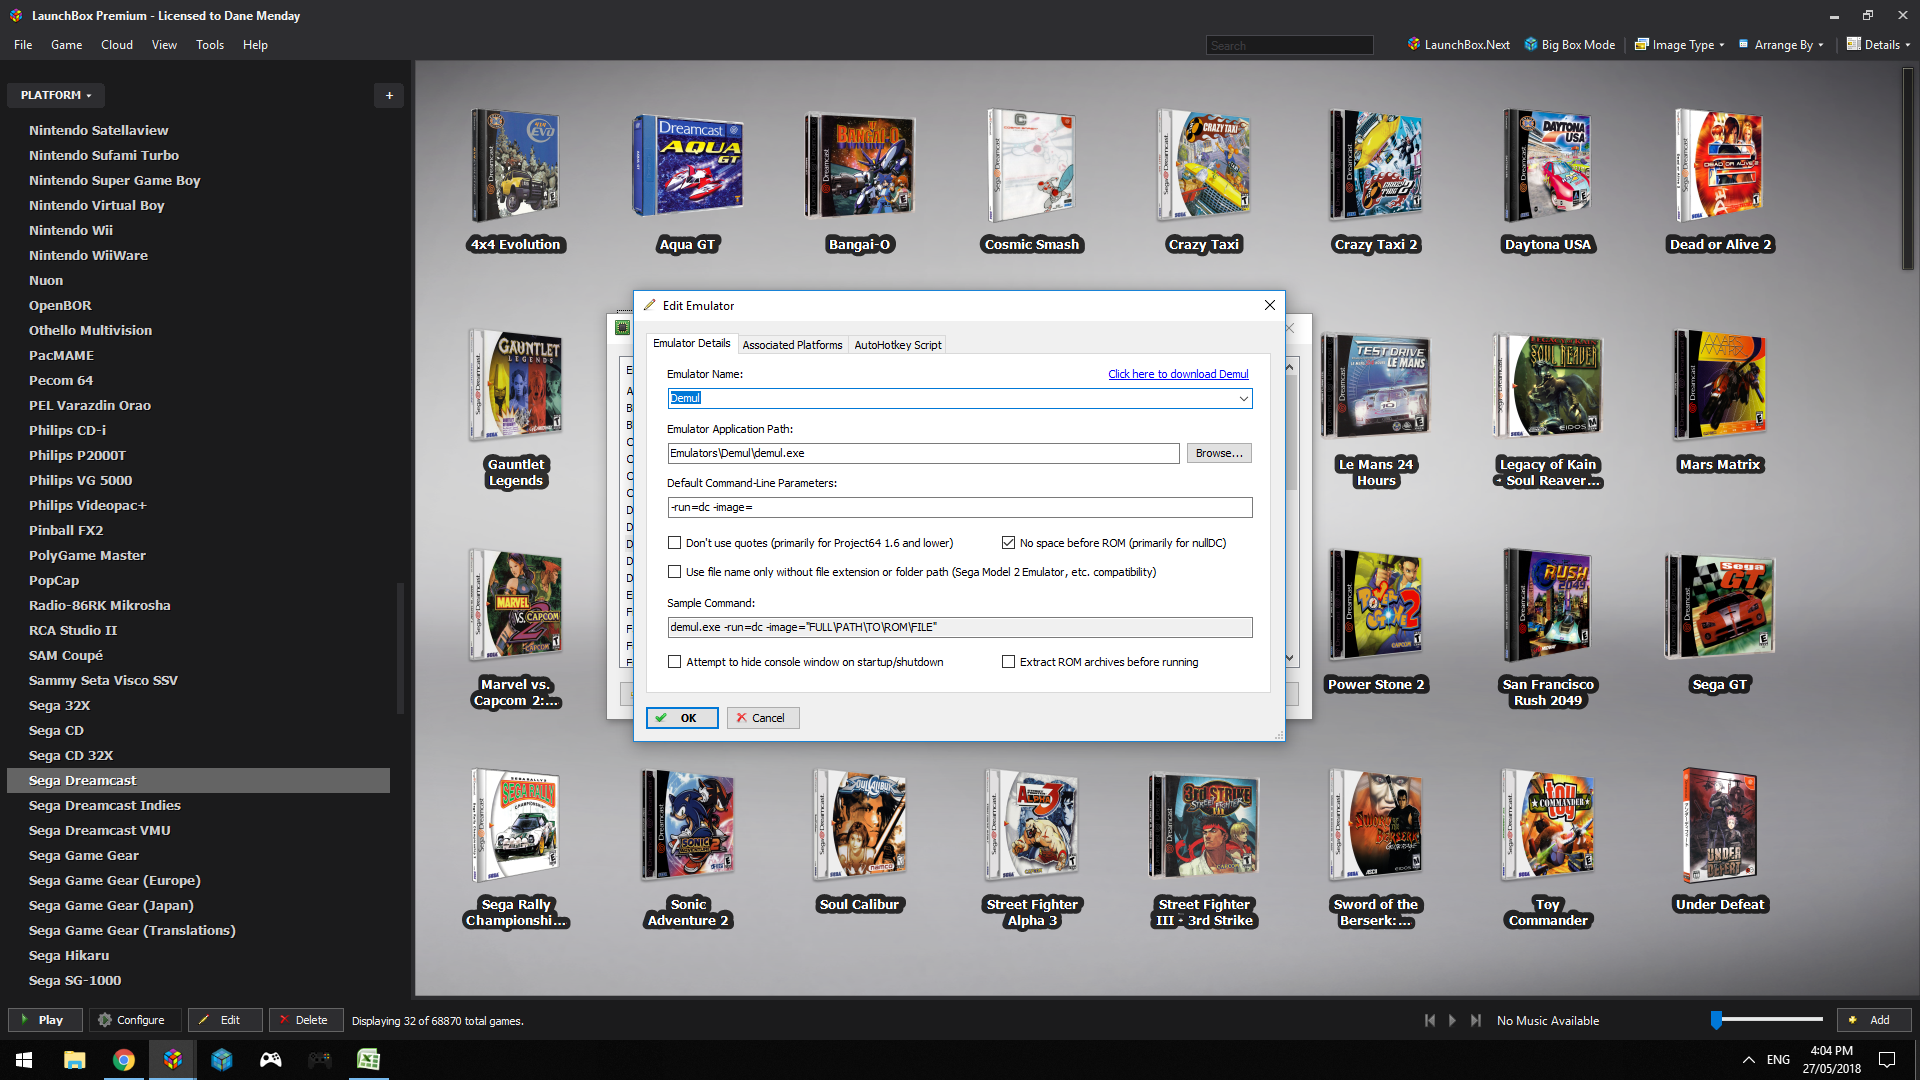This screenshot has height=1080, width=1920.
Task: Select the Emulator Details tab
Action: (x=692, y=343)
